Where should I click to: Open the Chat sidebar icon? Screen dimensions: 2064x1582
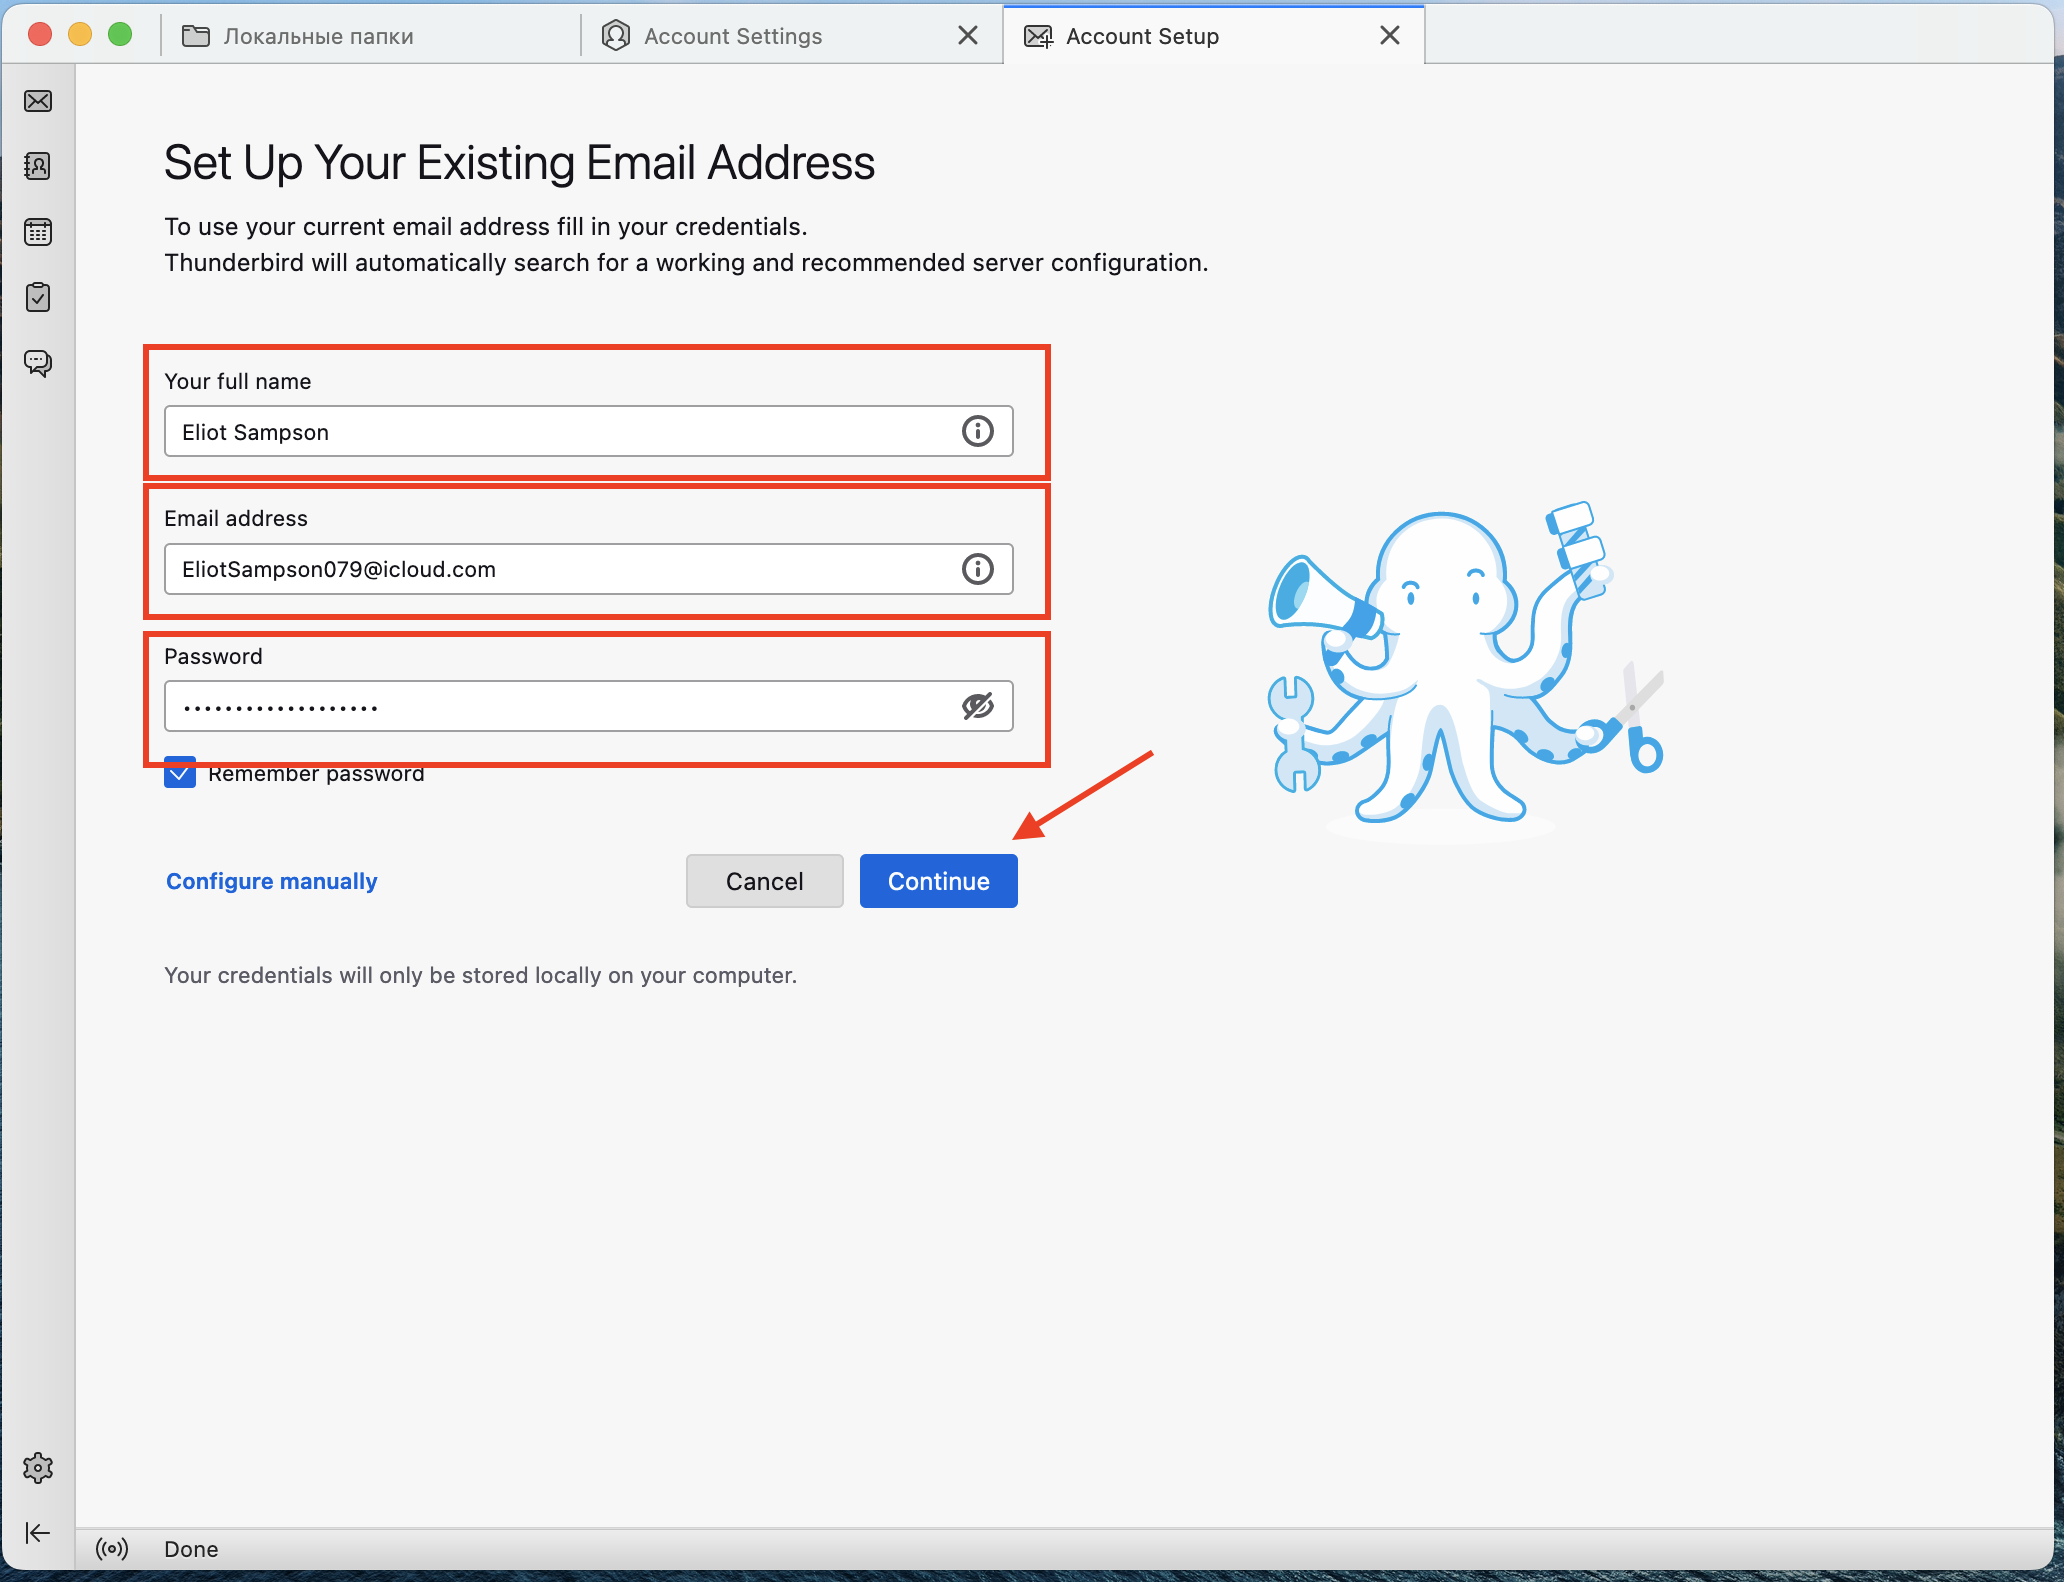(38, 362)
